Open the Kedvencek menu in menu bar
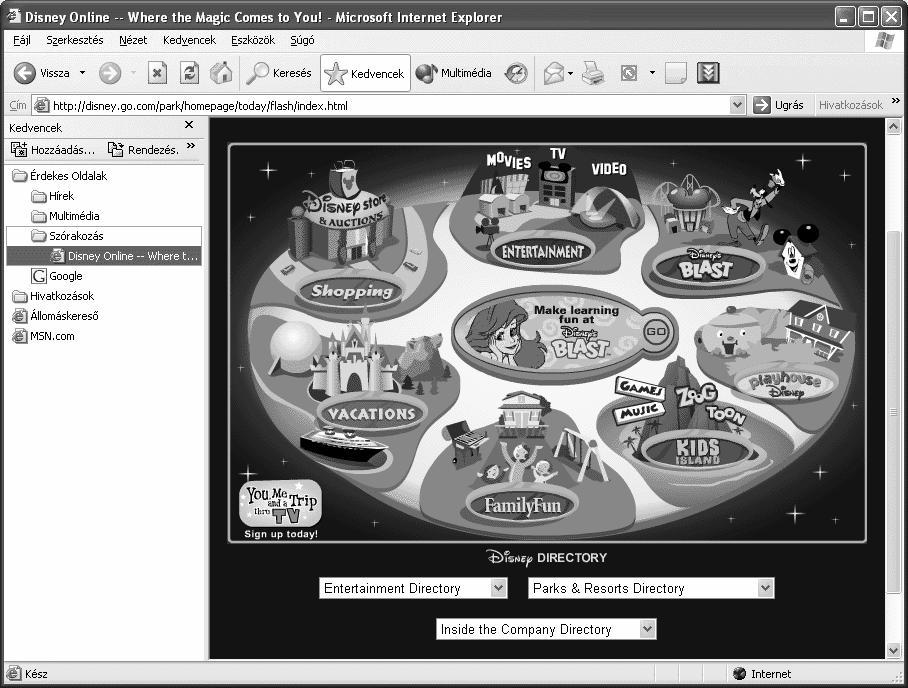This screenshot has height=688, width=908. click(189, 40)
